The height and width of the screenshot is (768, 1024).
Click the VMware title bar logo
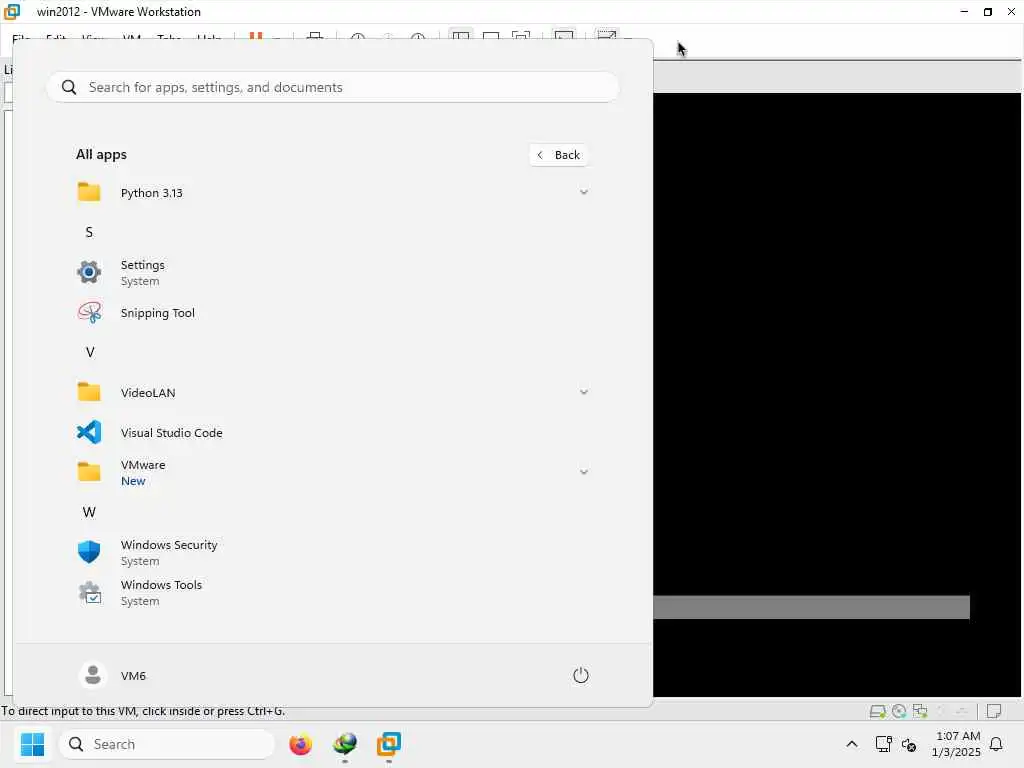coord(12,12)
